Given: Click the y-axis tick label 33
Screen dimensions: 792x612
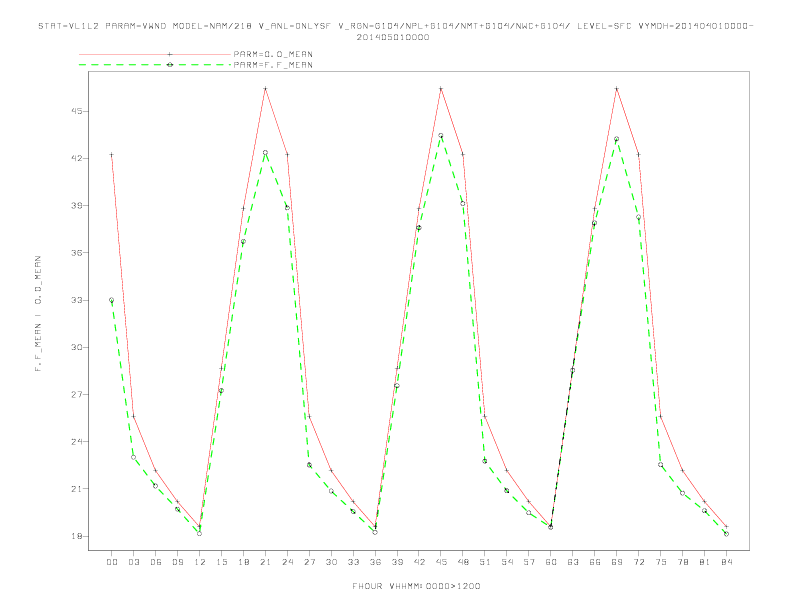Looking at the screenshot, I should coord(77,300).
